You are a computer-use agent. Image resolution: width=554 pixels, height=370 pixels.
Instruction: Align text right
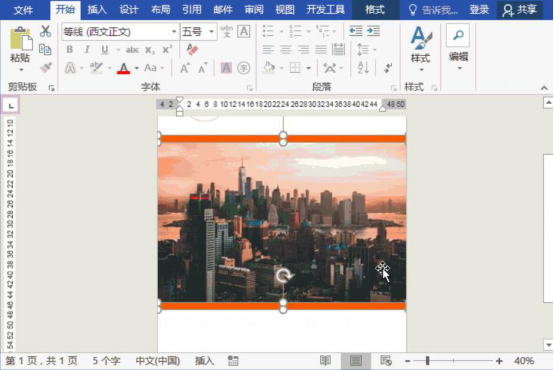point(303,49)
